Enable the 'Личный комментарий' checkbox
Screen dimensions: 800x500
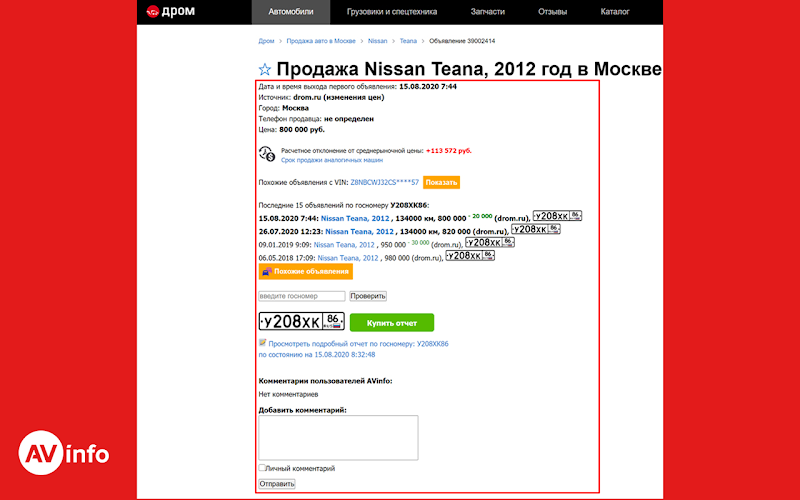click(262, 467)
